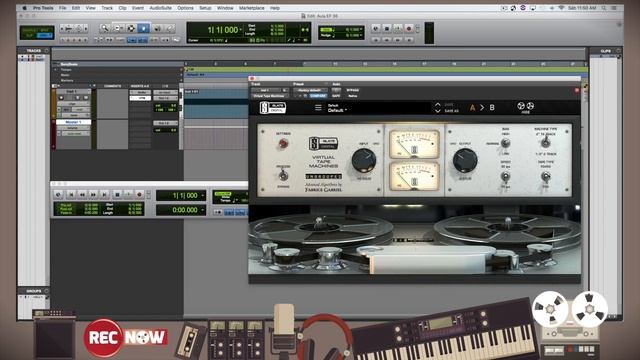Open the Marketplace menu
The image size is (640, 360).
252,8
